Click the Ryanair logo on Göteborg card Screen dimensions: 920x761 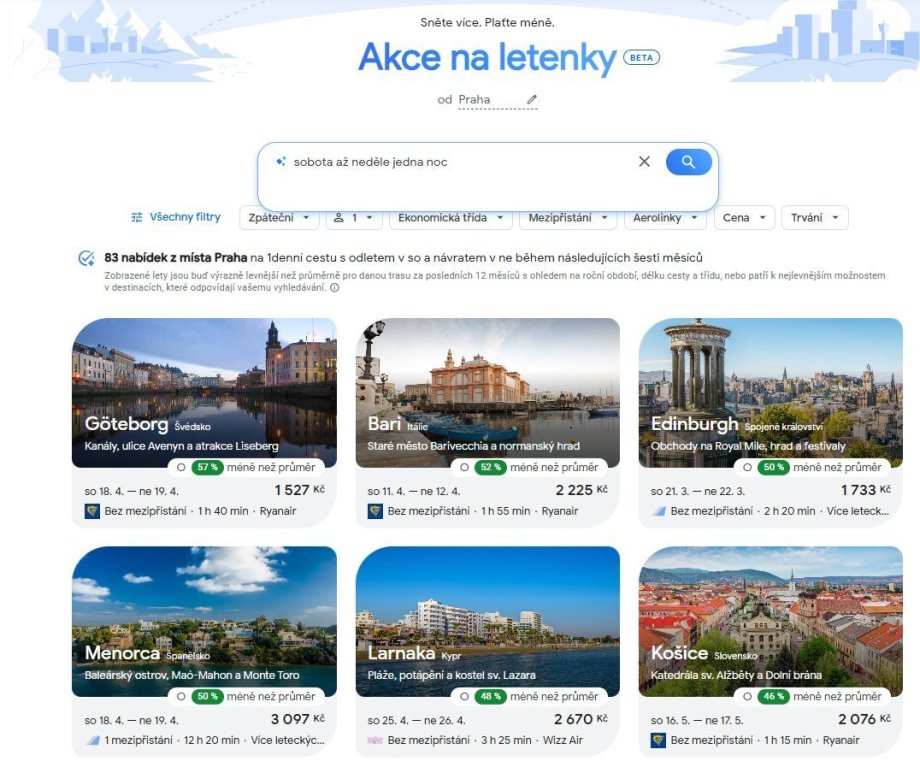click(x=92, y=511)
